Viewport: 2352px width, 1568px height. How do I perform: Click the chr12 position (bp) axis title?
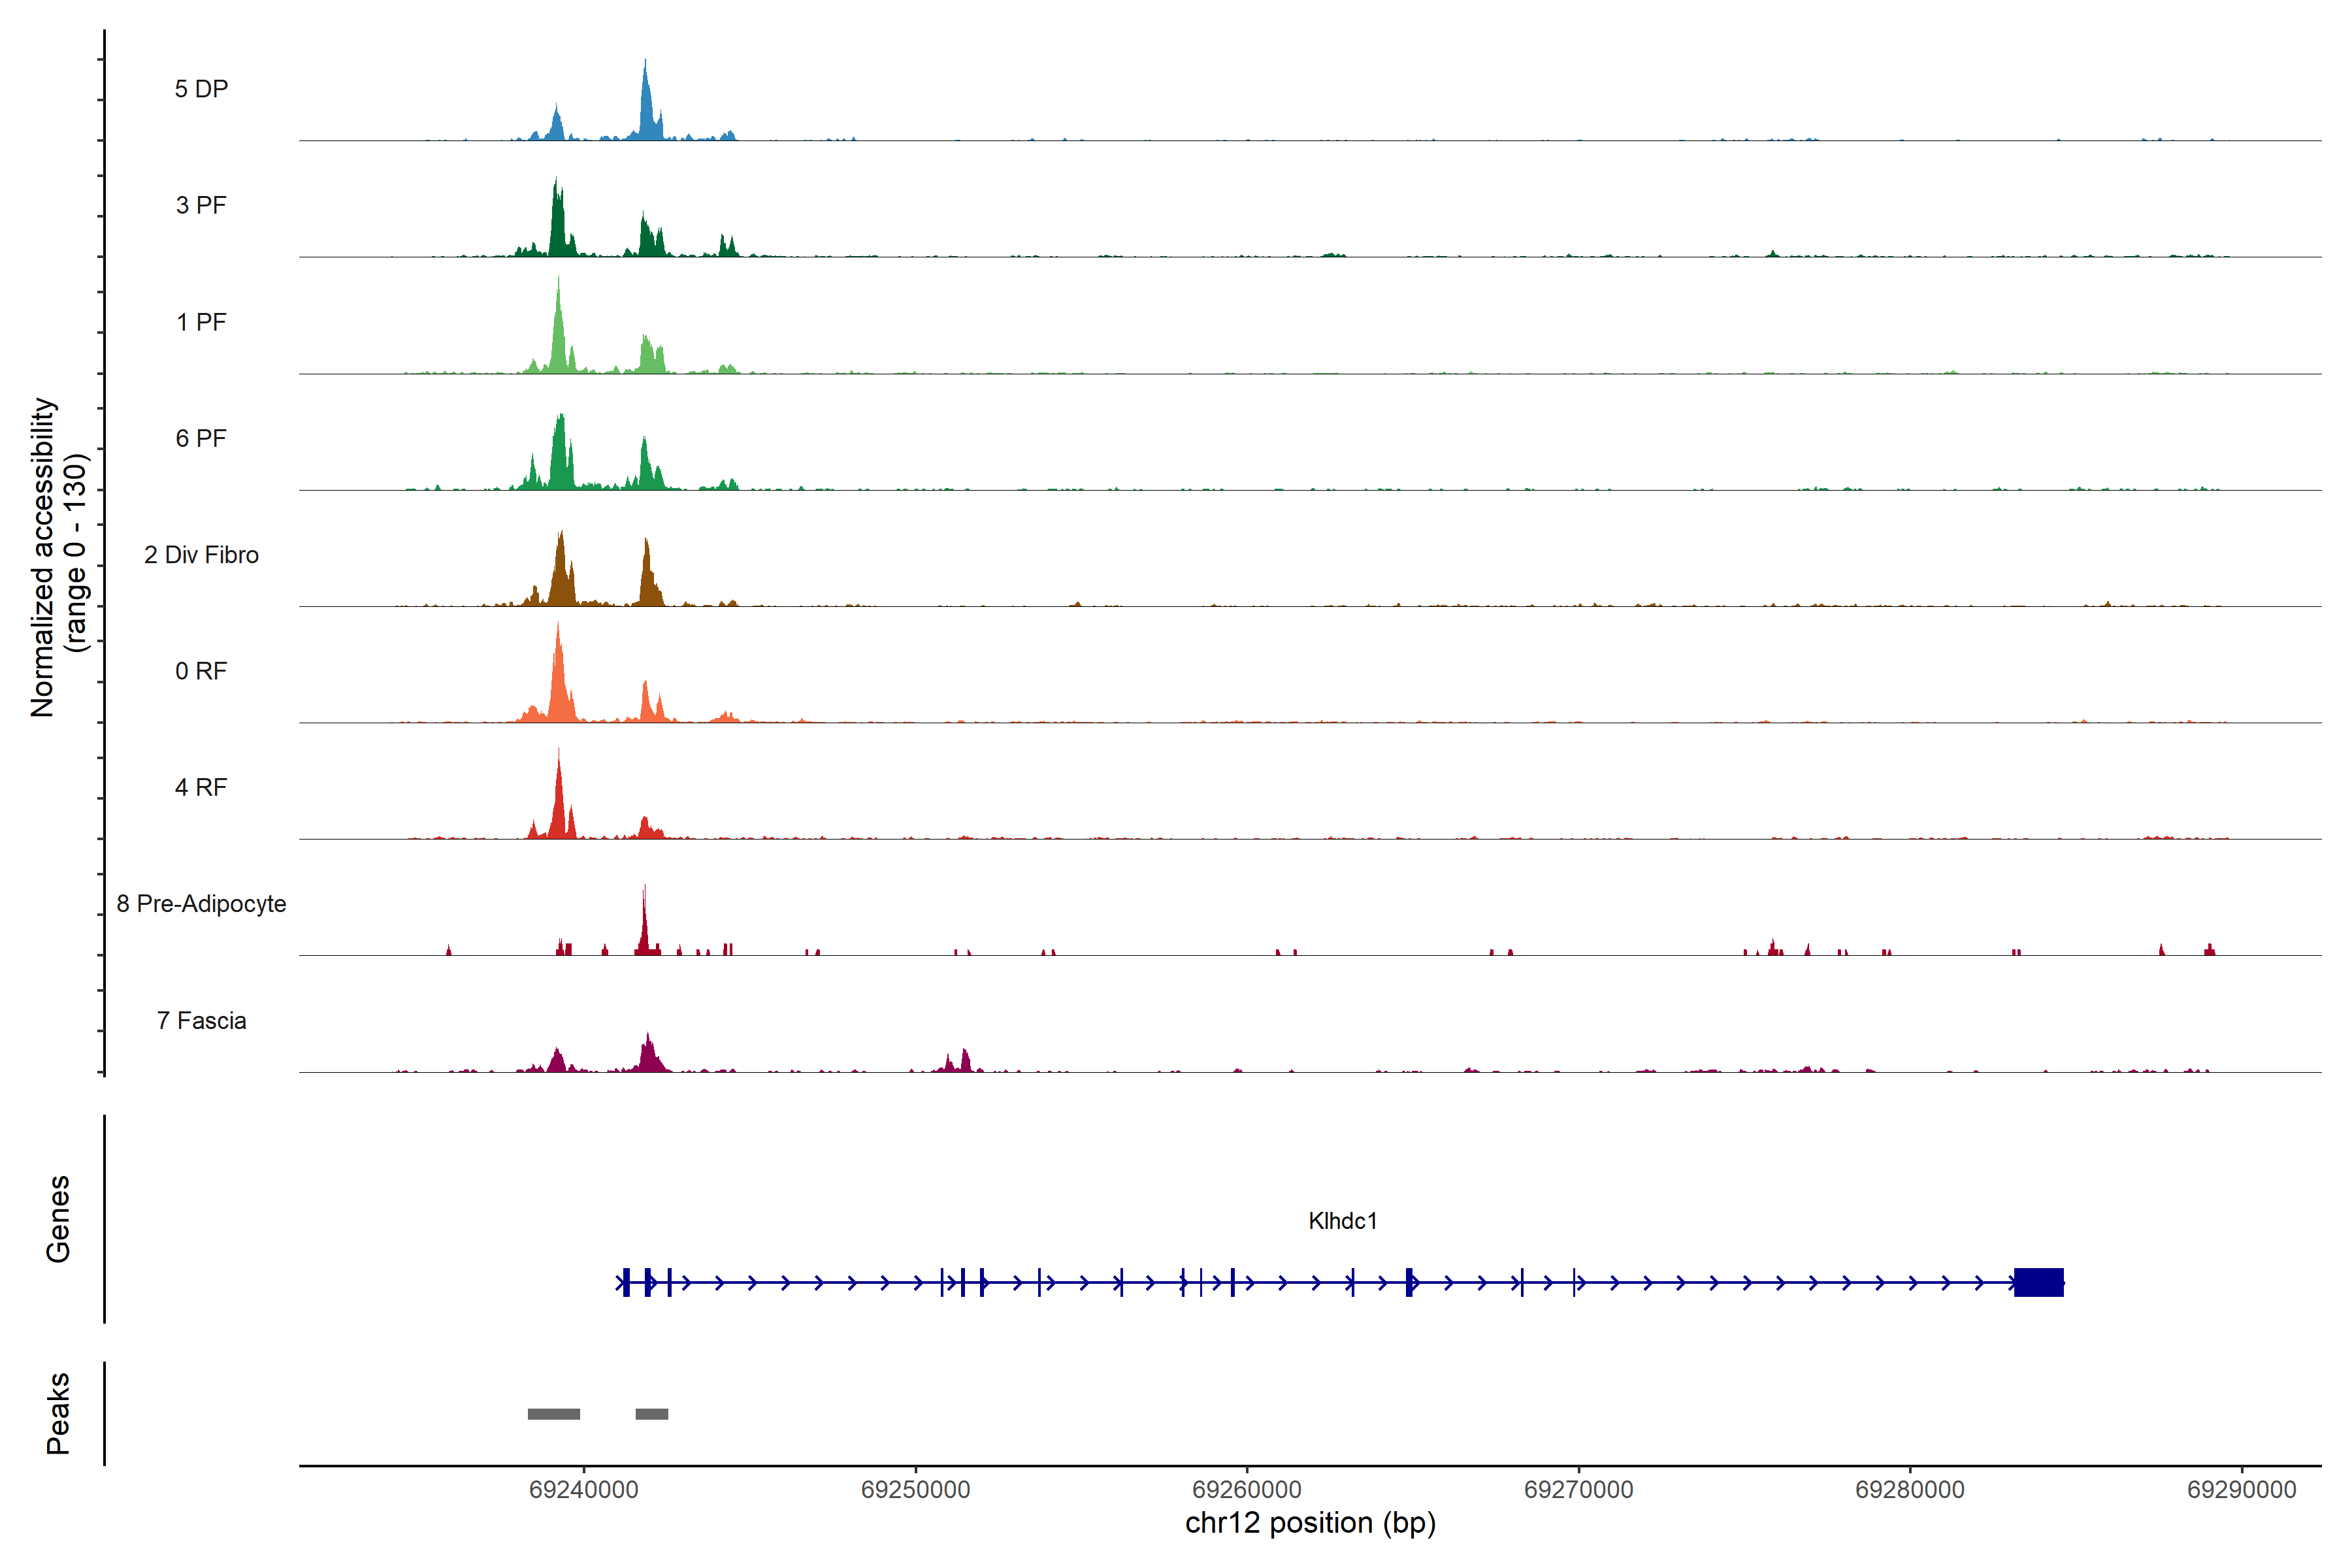(x=1310, y=1524)
